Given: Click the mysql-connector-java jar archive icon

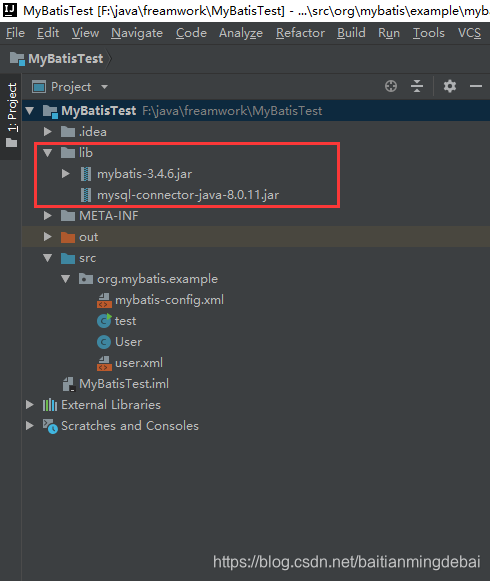Looking at the screenshot, I should (x=86, y=195).
